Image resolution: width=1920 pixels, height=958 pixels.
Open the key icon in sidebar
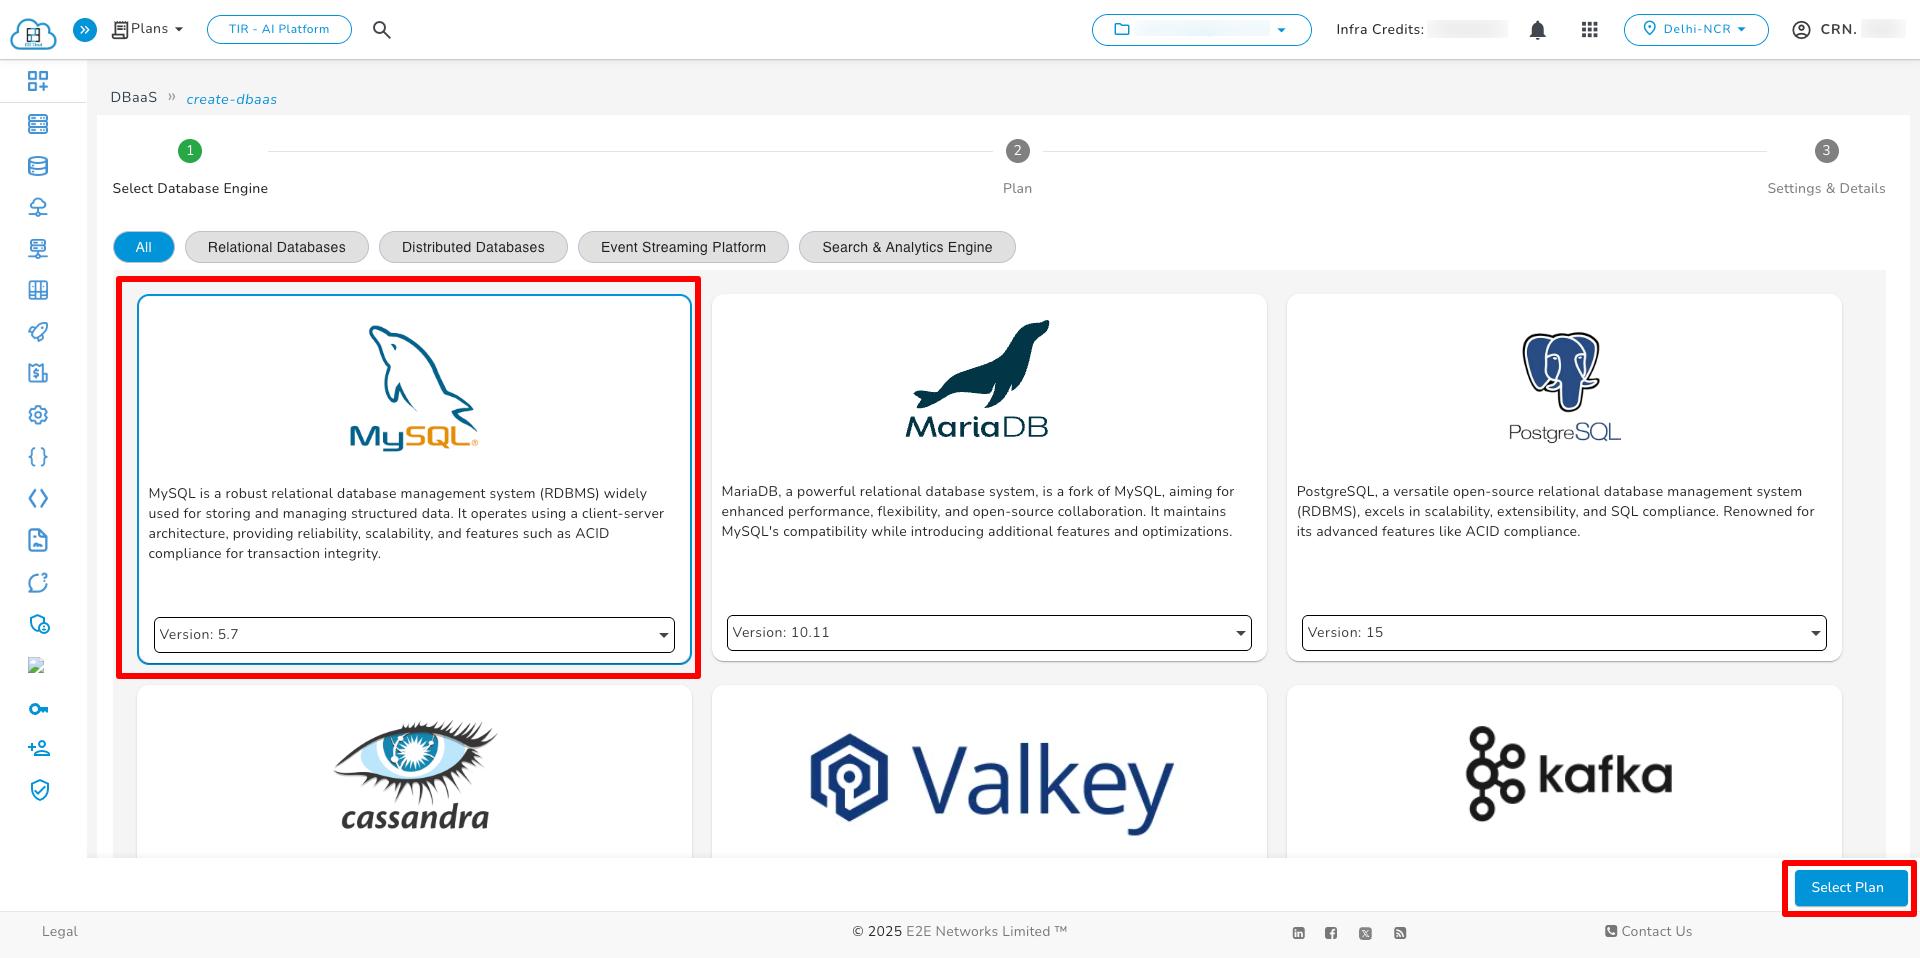coord(38,709)
